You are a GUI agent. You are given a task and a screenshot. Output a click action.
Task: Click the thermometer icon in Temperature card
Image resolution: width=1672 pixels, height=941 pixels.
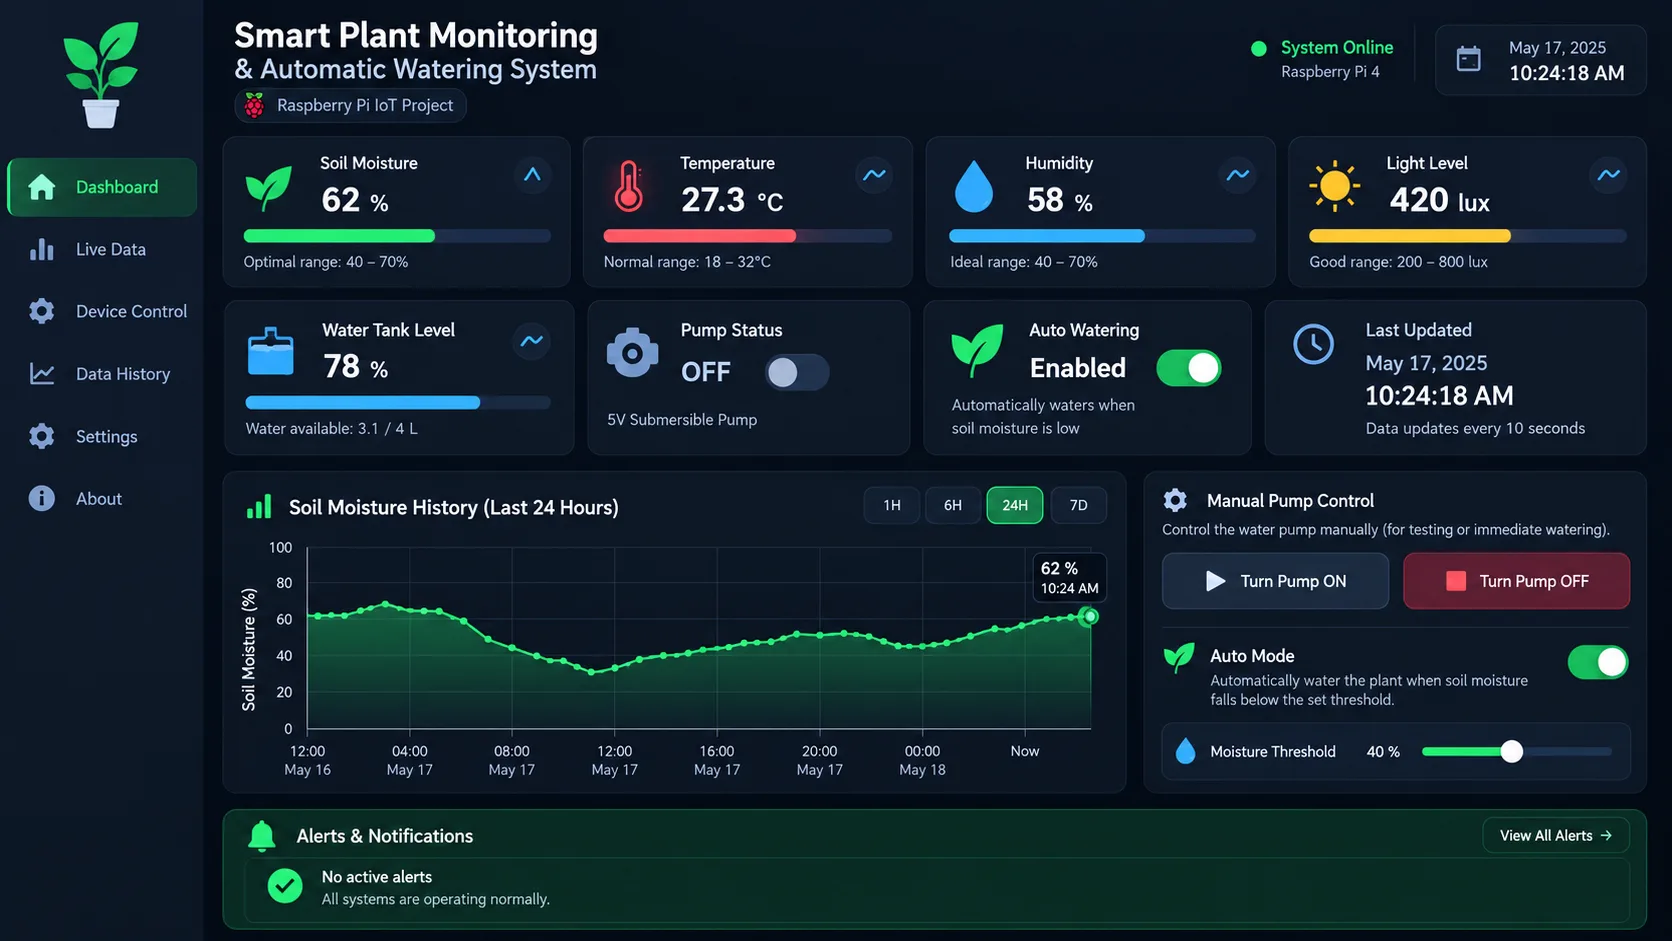click(629, 186)
